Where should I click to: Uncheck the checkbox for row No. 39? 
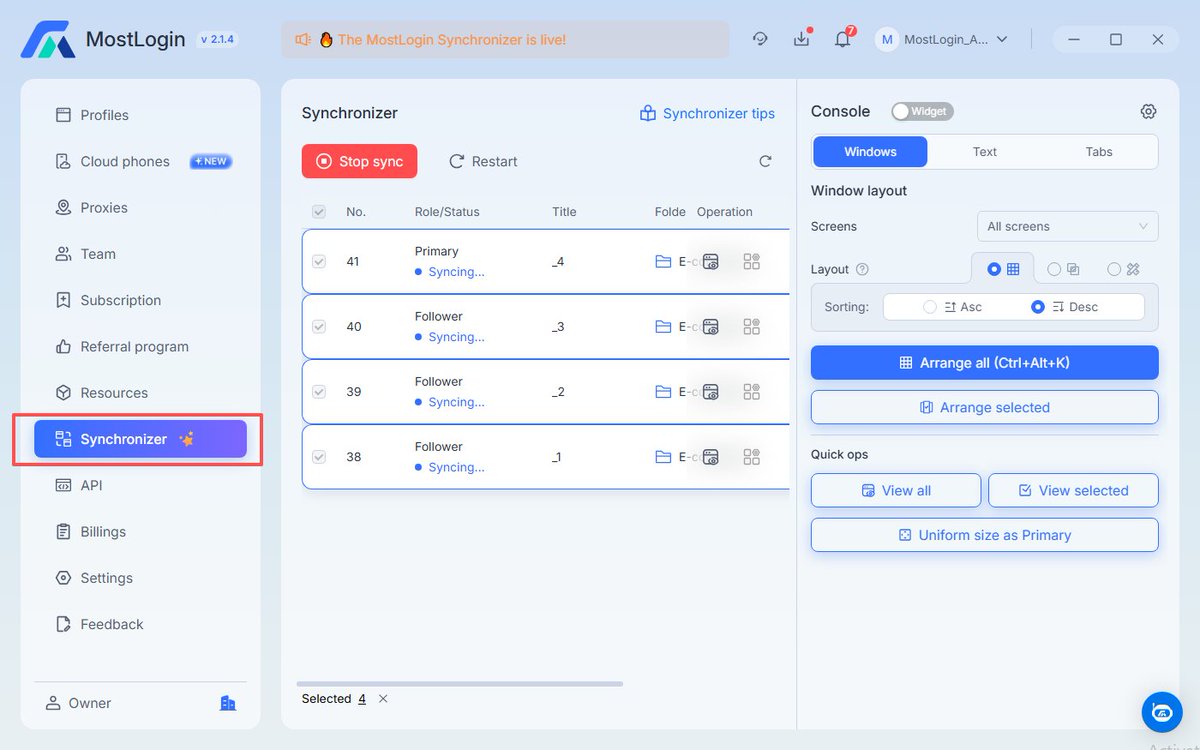click(x=319, y=391)
